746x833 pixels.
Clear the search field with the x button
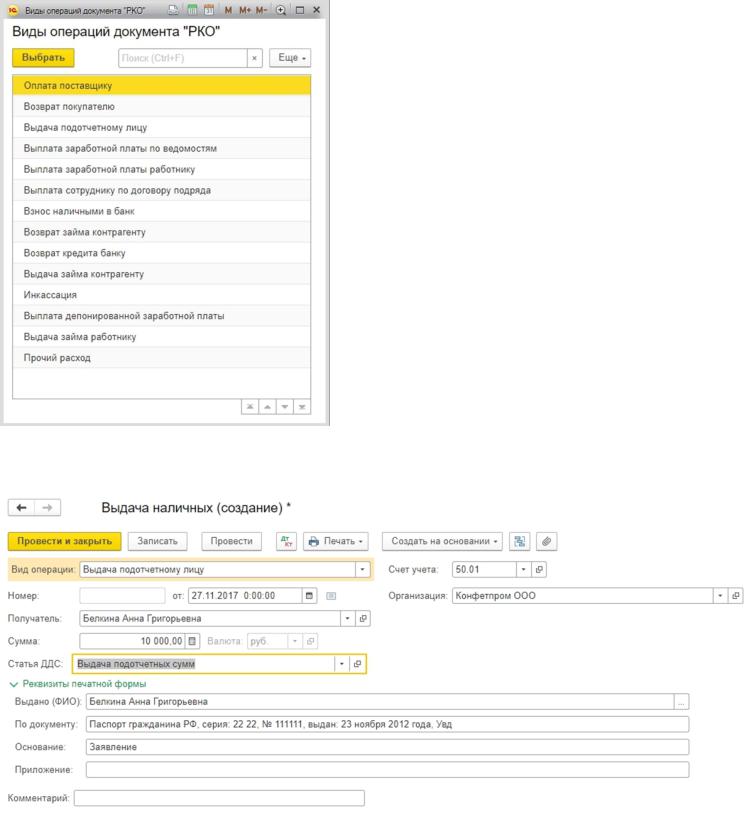[255, 58]
